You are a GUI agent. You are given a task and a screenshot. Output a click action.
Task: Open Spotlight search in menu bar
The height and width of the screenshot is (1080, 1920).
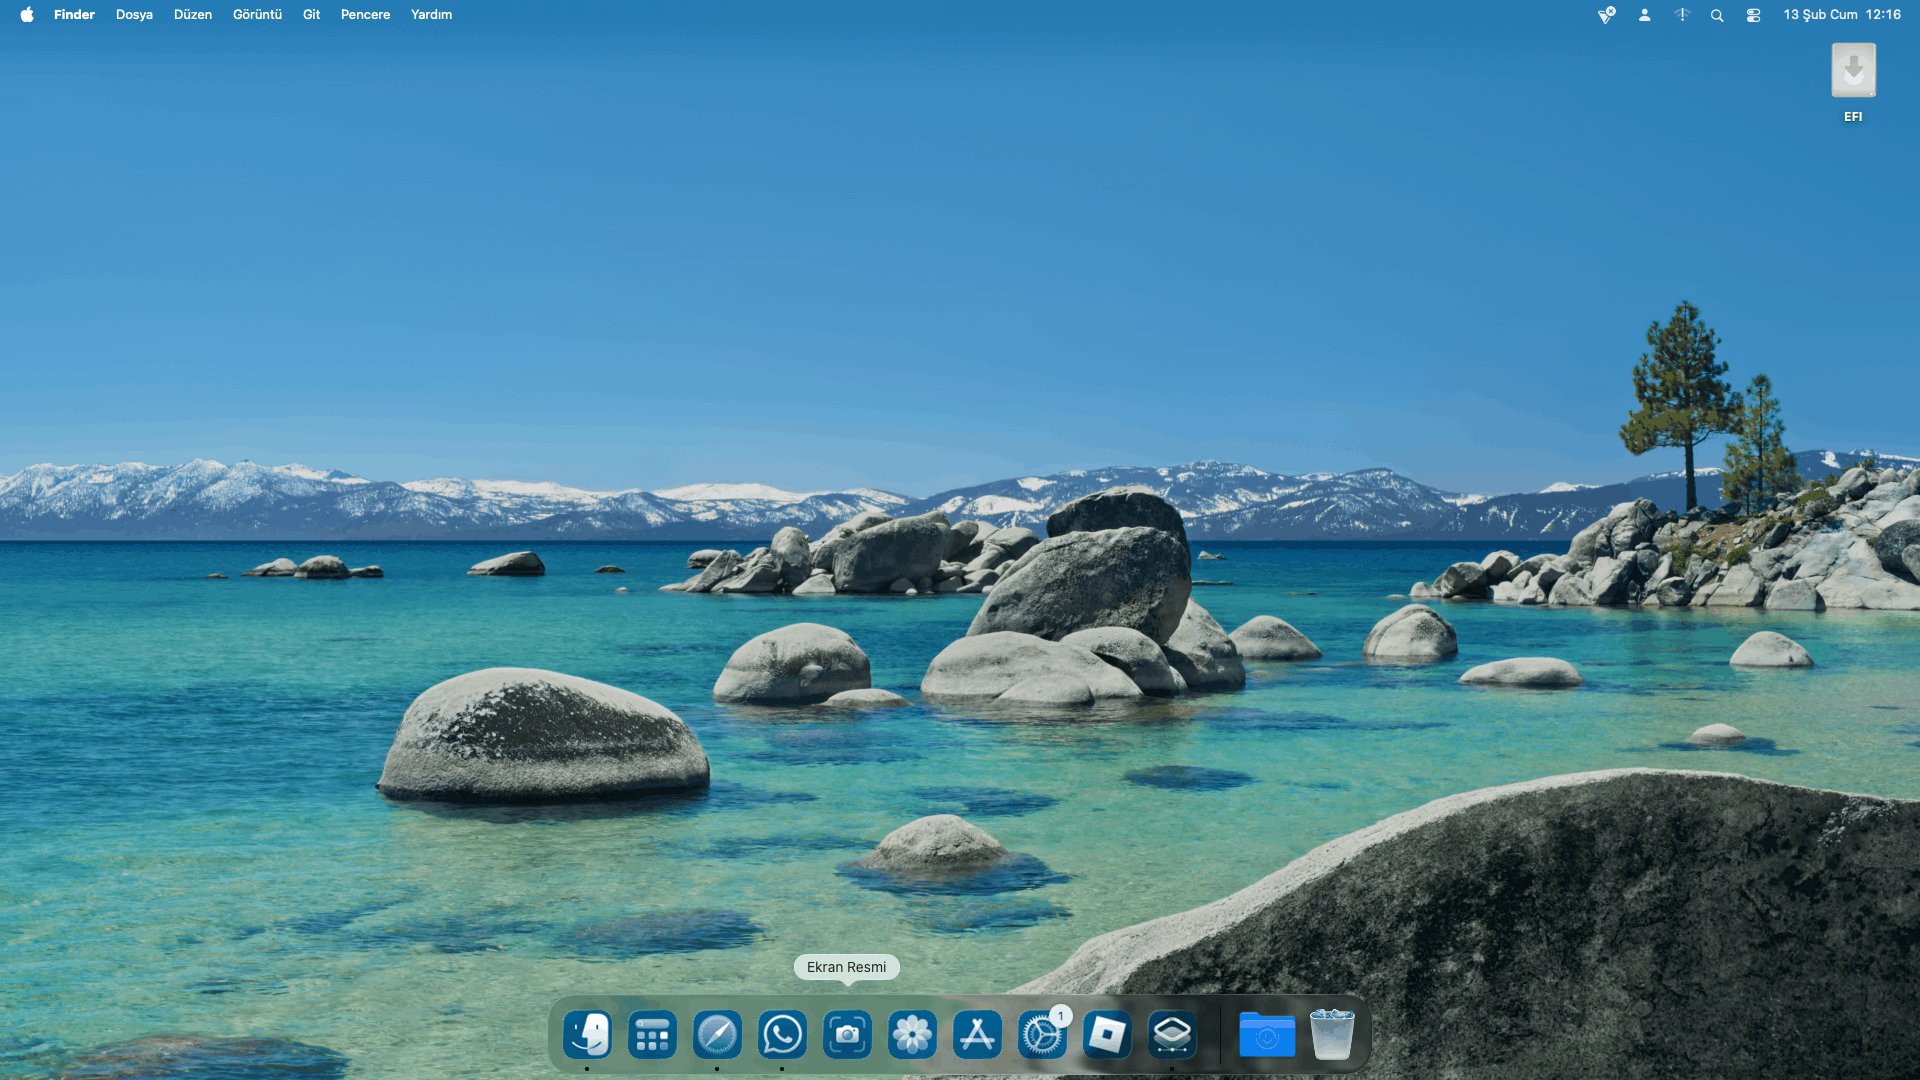pyautogui.click(x=1717, y=15)
